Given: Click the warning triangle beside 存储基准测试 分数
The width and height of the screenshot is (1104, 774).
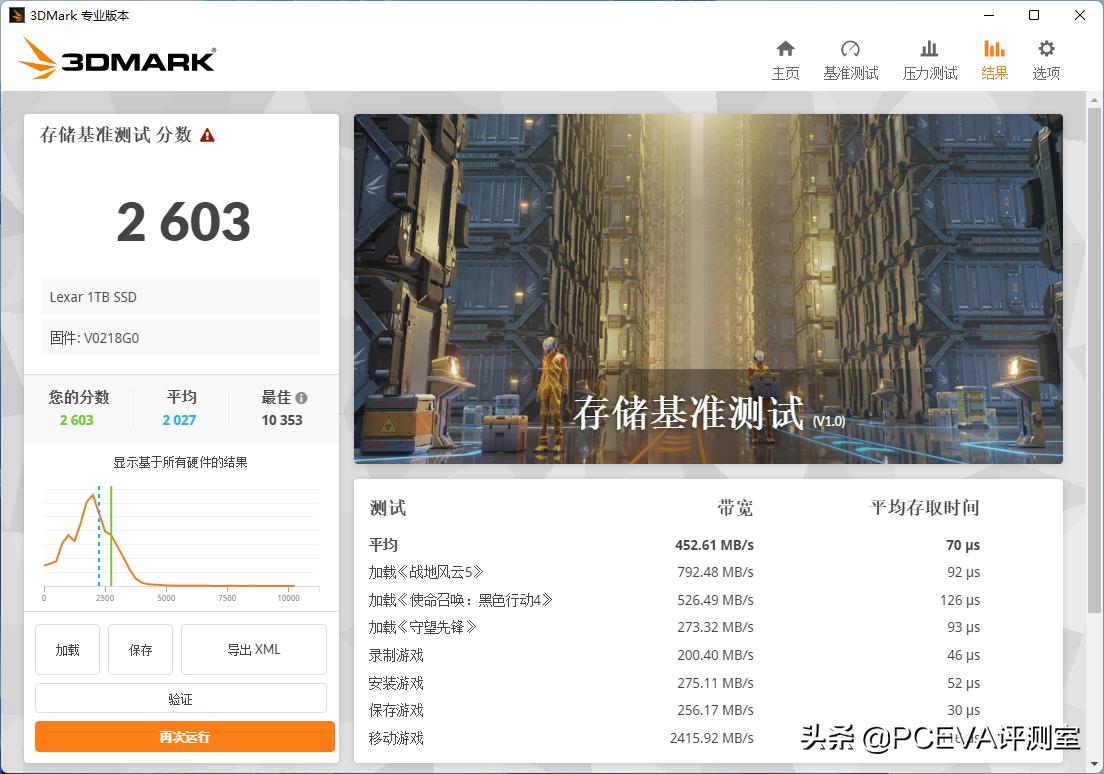Looking at the screenshot, I should pos(207,134).
